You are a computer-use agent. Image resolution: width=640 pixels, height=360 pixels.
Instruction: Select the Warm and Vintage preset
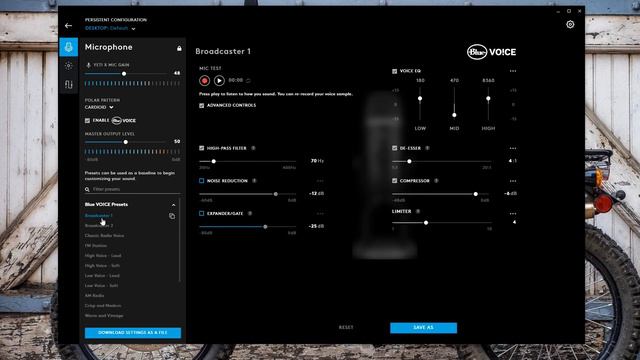(104, 316)
